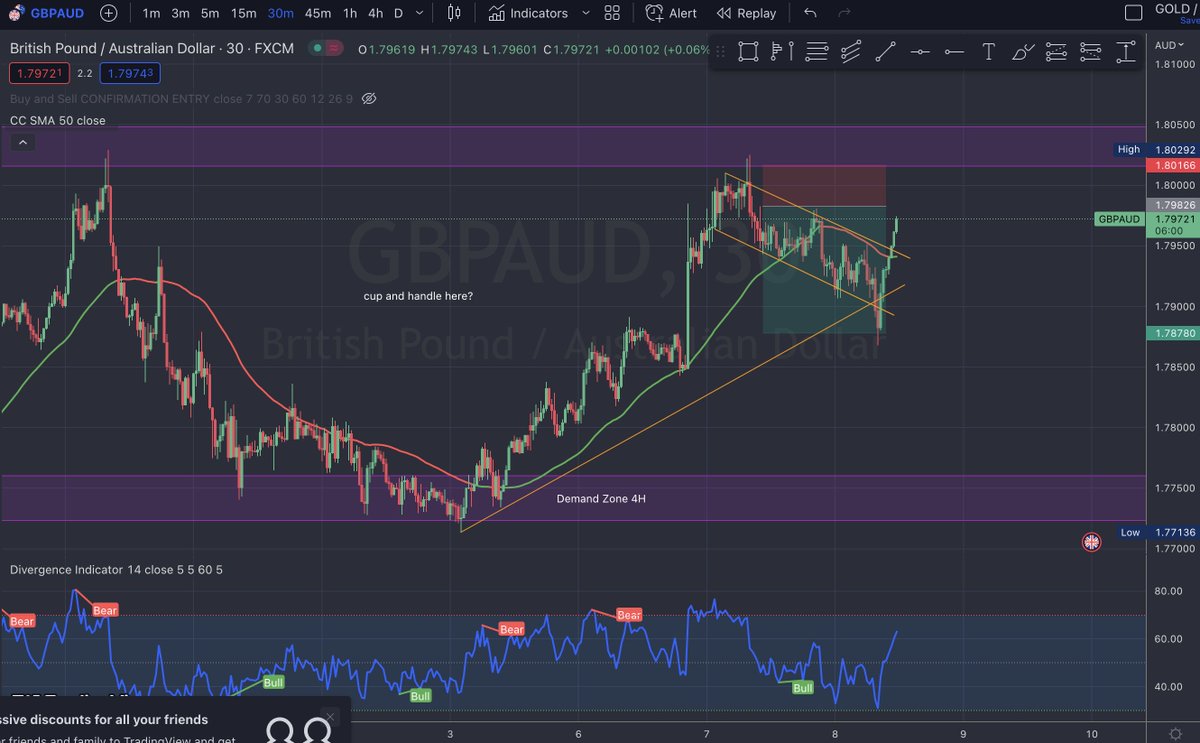Expand the indicator templates dropdown
Image resolution: width=1200 pixels, height=743 pixels.
tap(586, 13)
